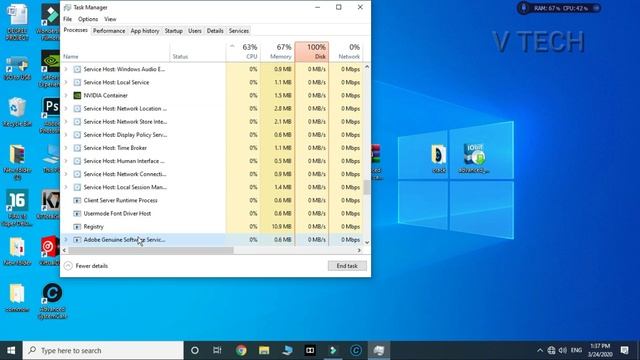The width and height of the screenshot is (640, 360).
Task: Switch to the Users tab
Action: (195, 31)
